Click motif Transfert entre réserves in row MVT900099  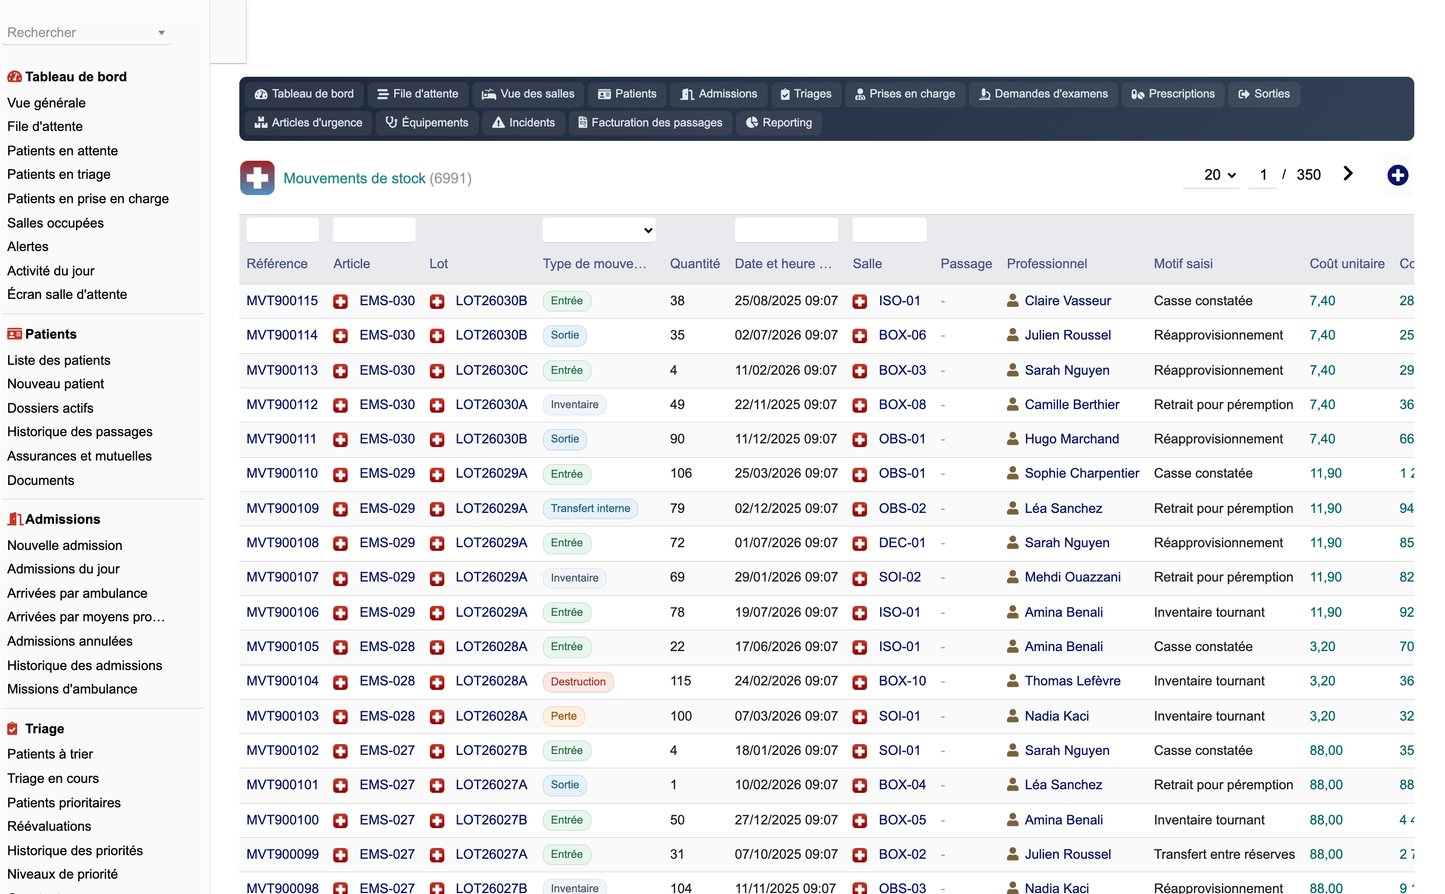click(1224, 854)
